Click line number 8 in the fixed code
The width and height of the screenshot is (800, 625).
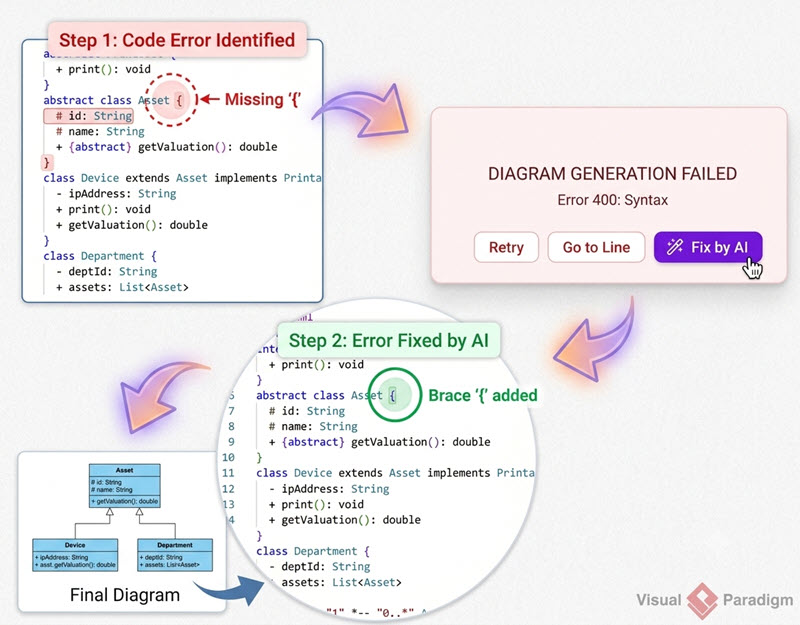click(231, 427)
